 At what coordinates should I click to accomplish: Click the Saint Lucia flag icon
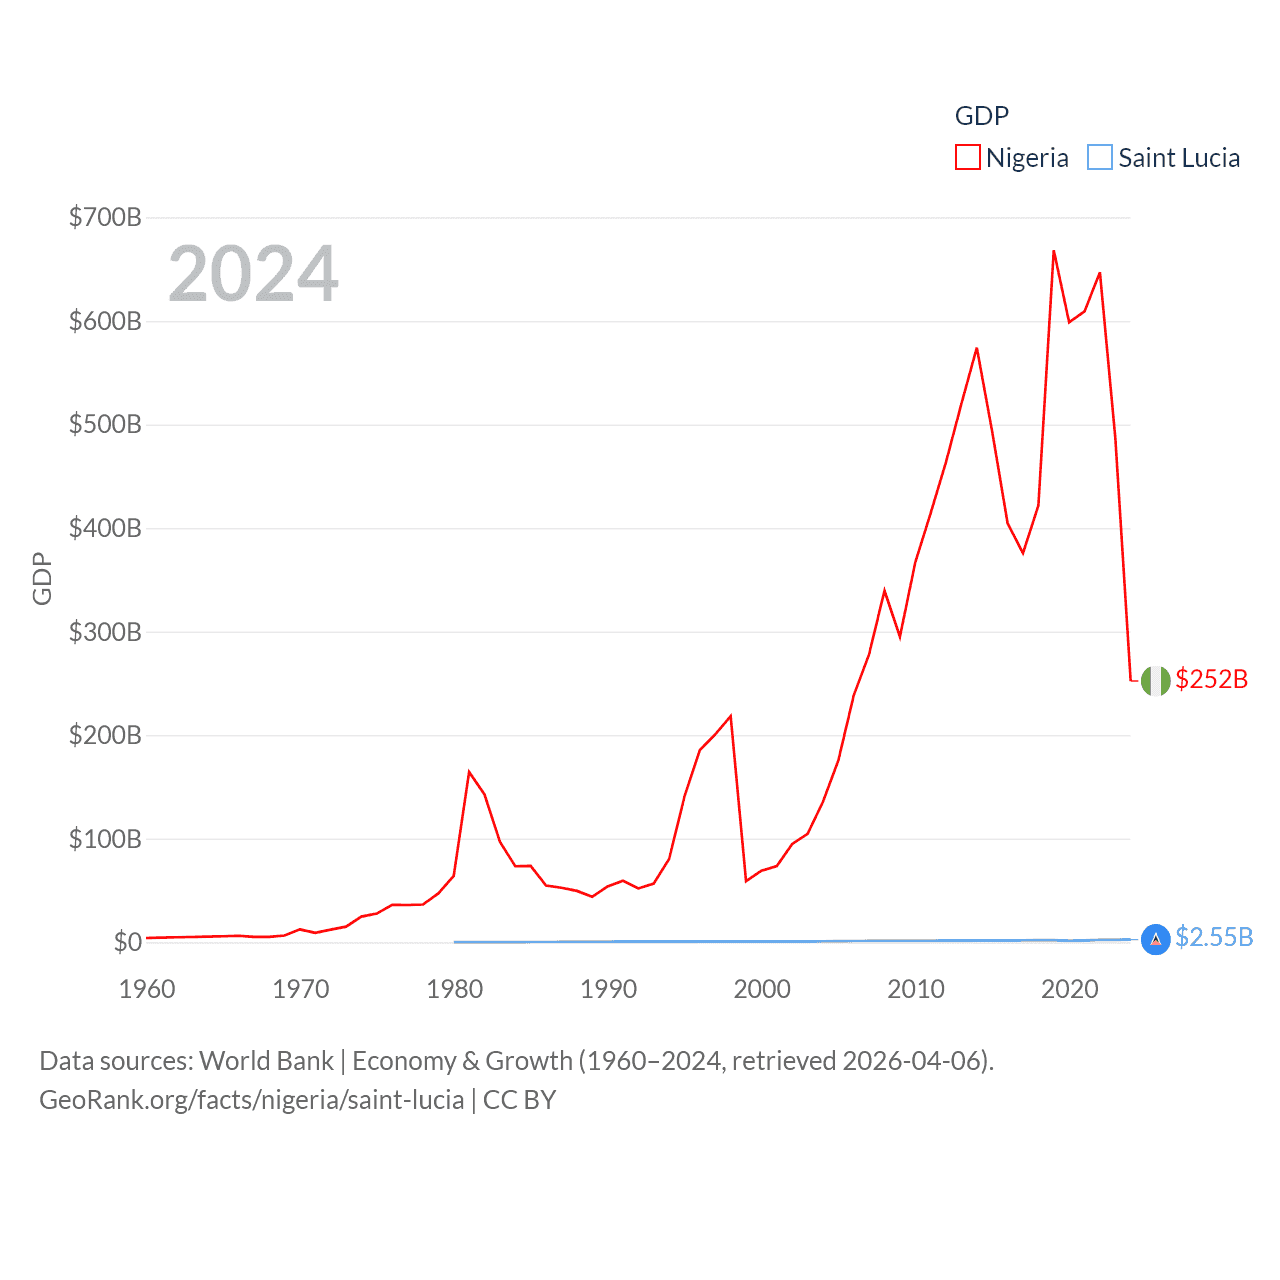point(1155,939)
